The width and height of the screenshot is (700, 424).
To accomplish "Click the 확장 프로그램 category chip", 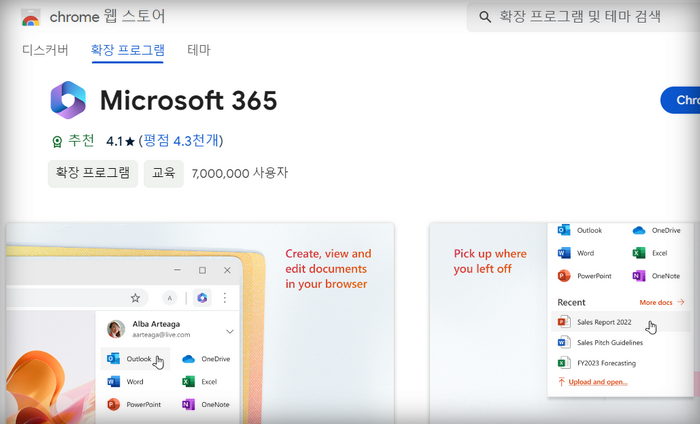I will pos(93,173).
